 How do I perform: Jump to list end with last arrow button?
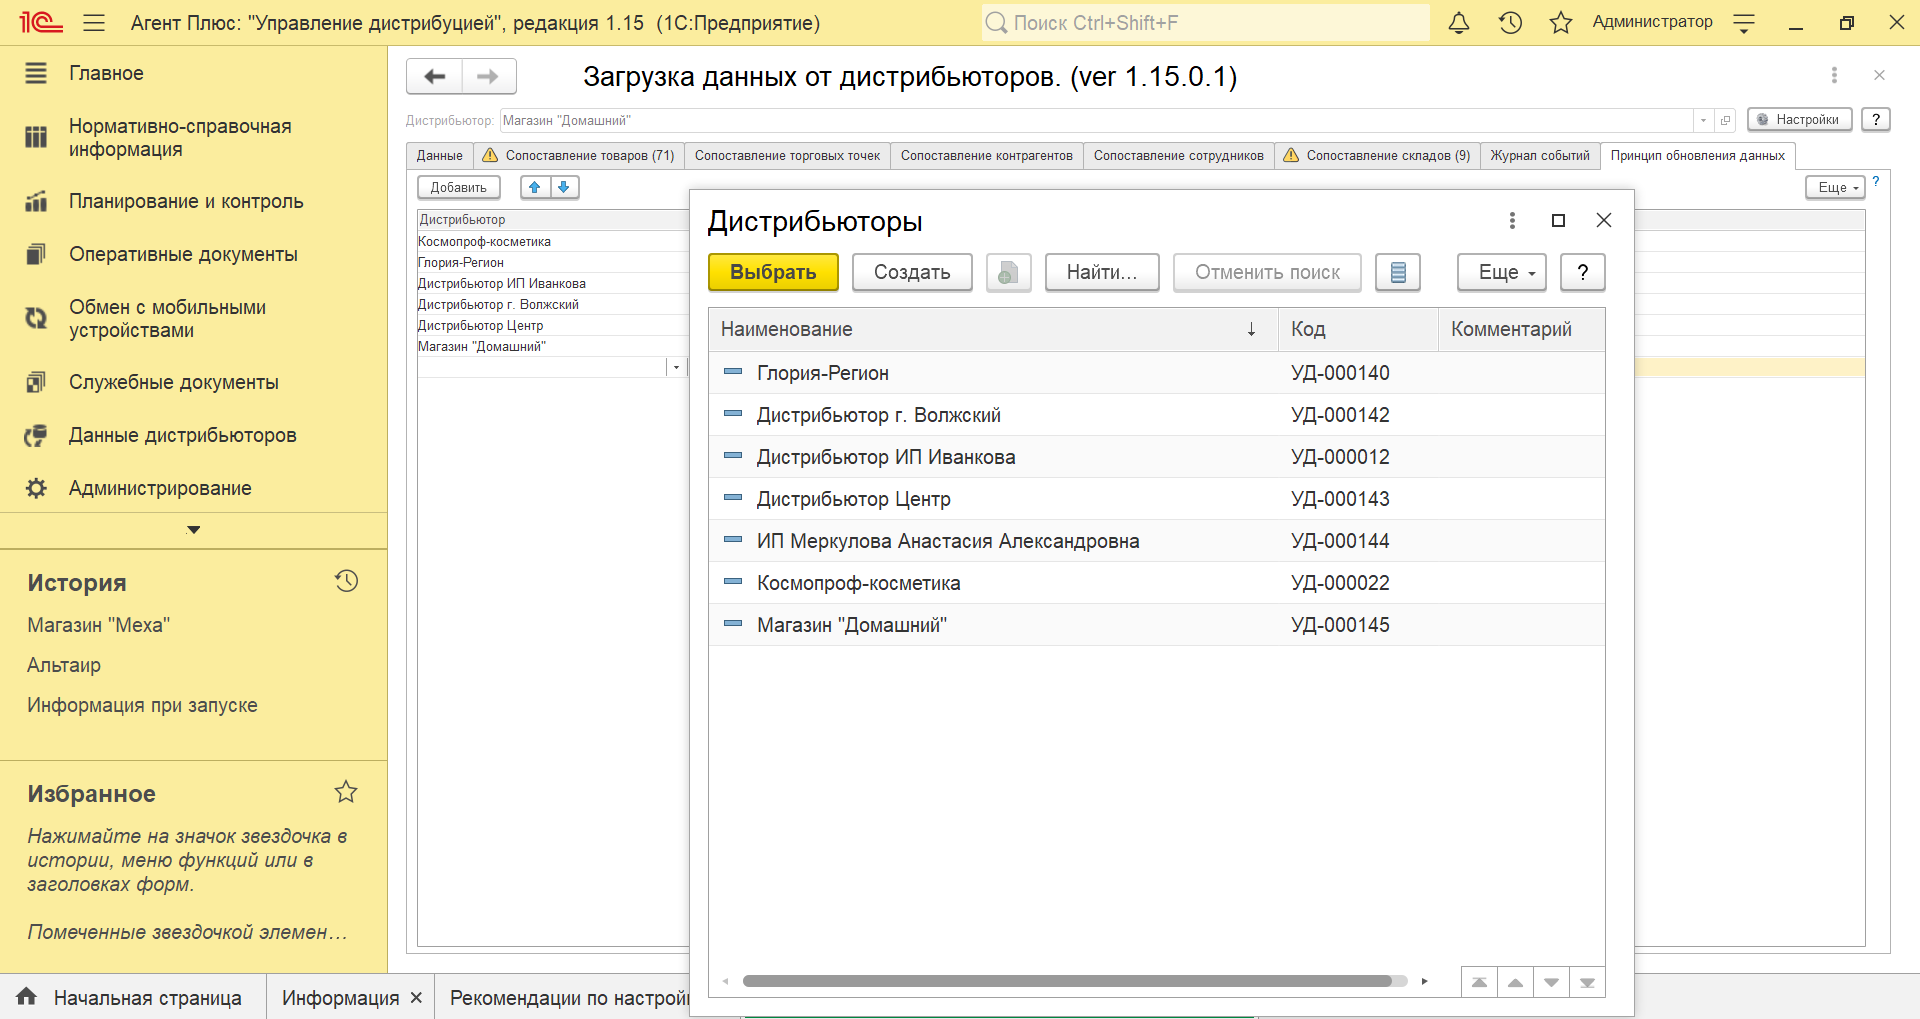click(x=1587, y=982)
